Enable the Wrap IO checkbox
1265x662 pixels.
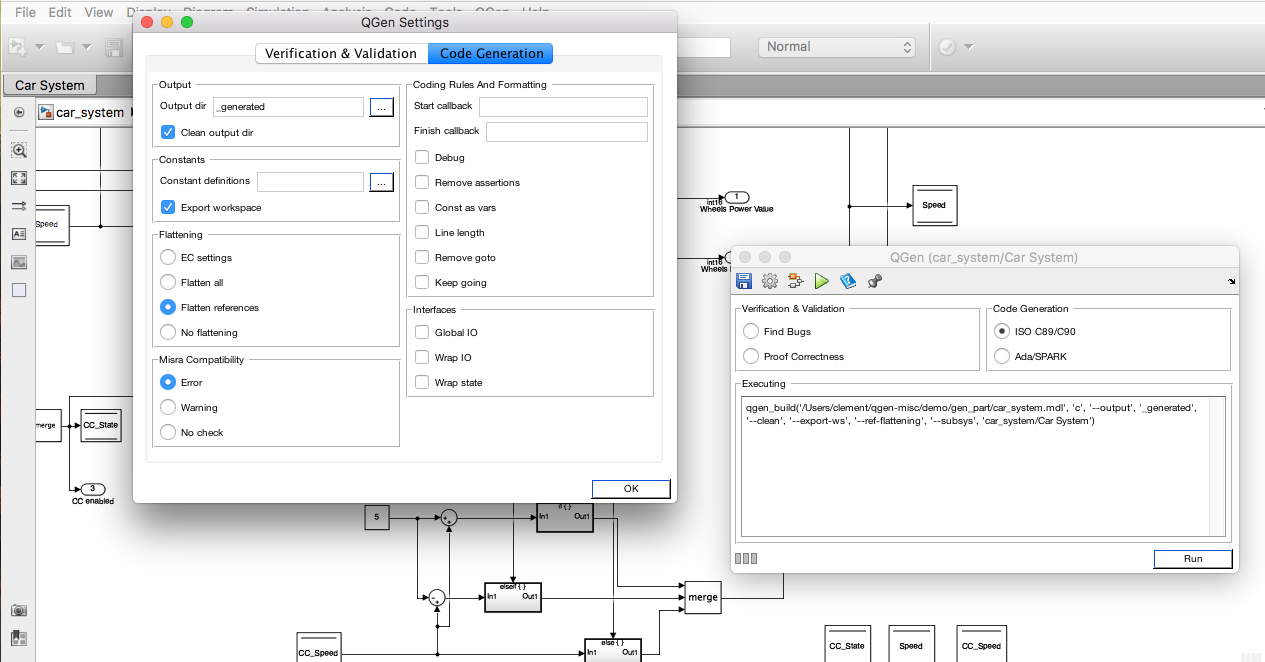(x=422, y=358)
